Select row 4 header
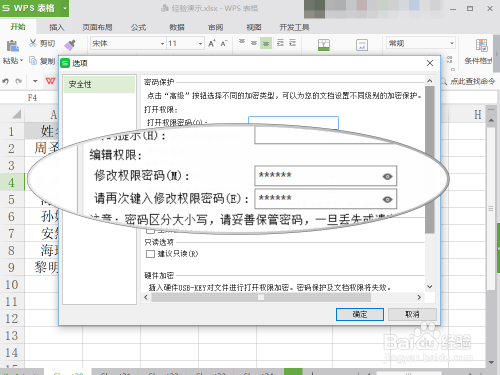Viewport: 500px width, 375px height. pos(12,182)
